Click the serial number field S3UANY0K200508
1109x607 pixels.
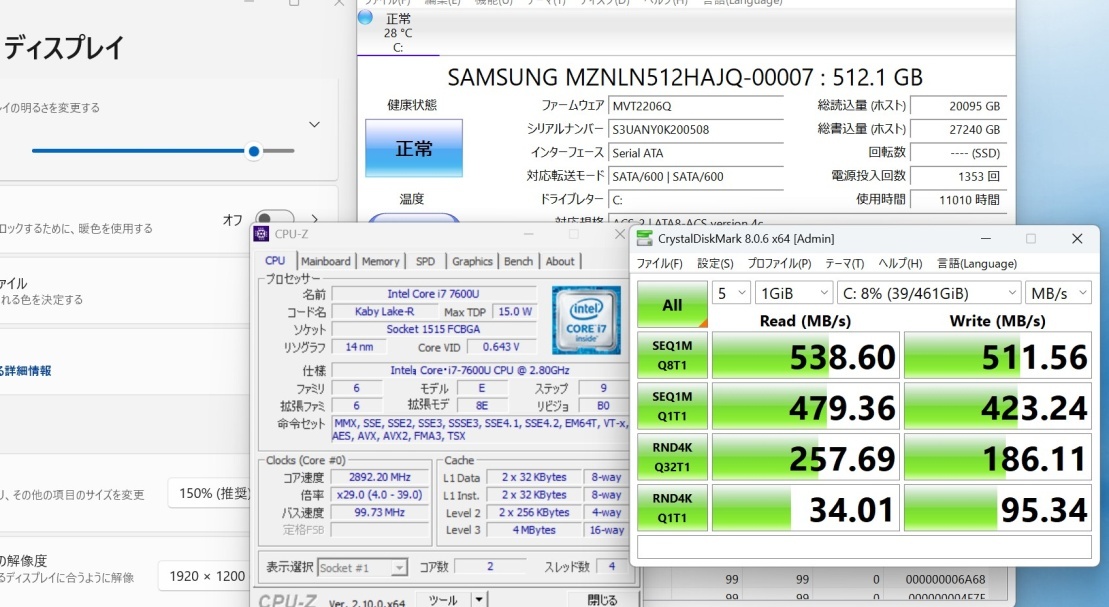(x=696, y=129)
